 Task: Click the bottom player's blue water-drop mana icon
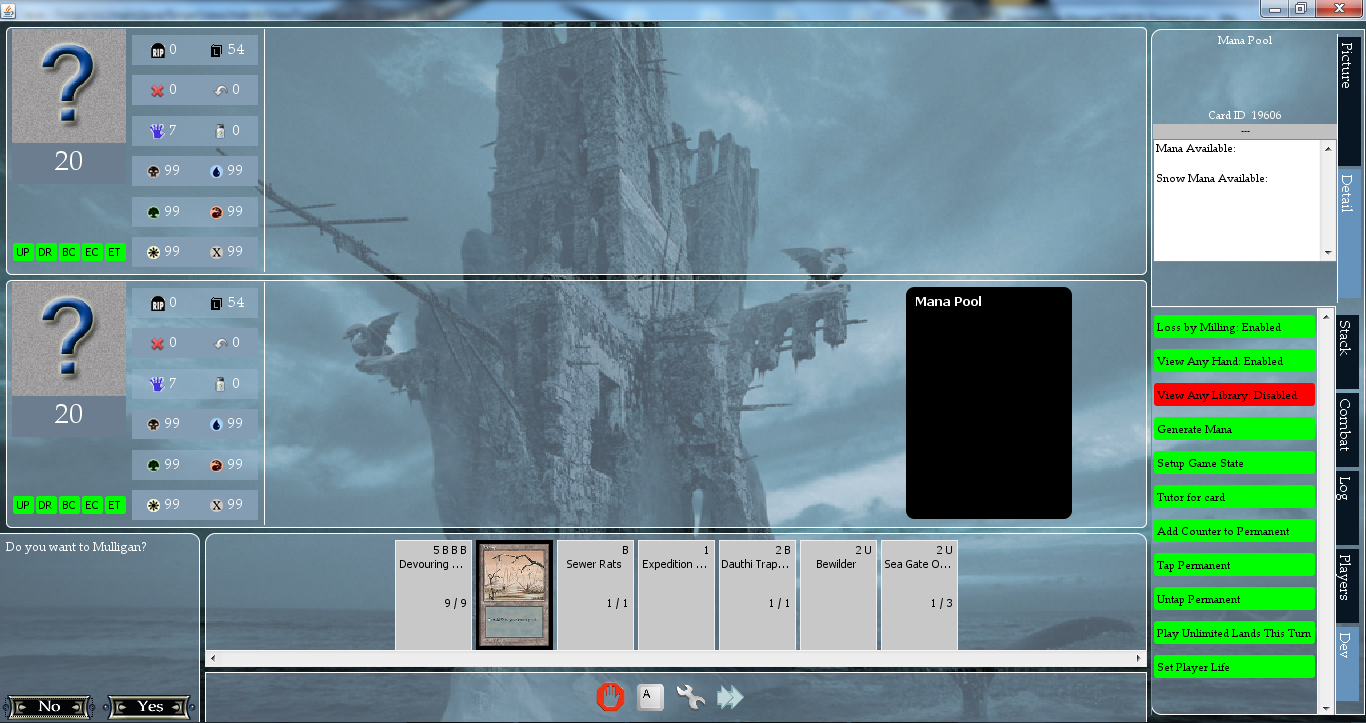click(x=216, y=424)
